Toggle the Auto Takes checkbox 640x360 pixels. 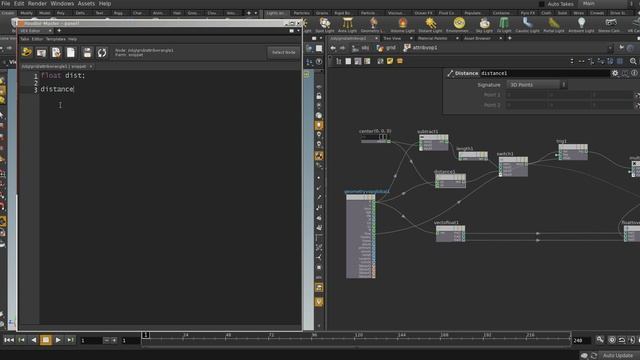542,4
